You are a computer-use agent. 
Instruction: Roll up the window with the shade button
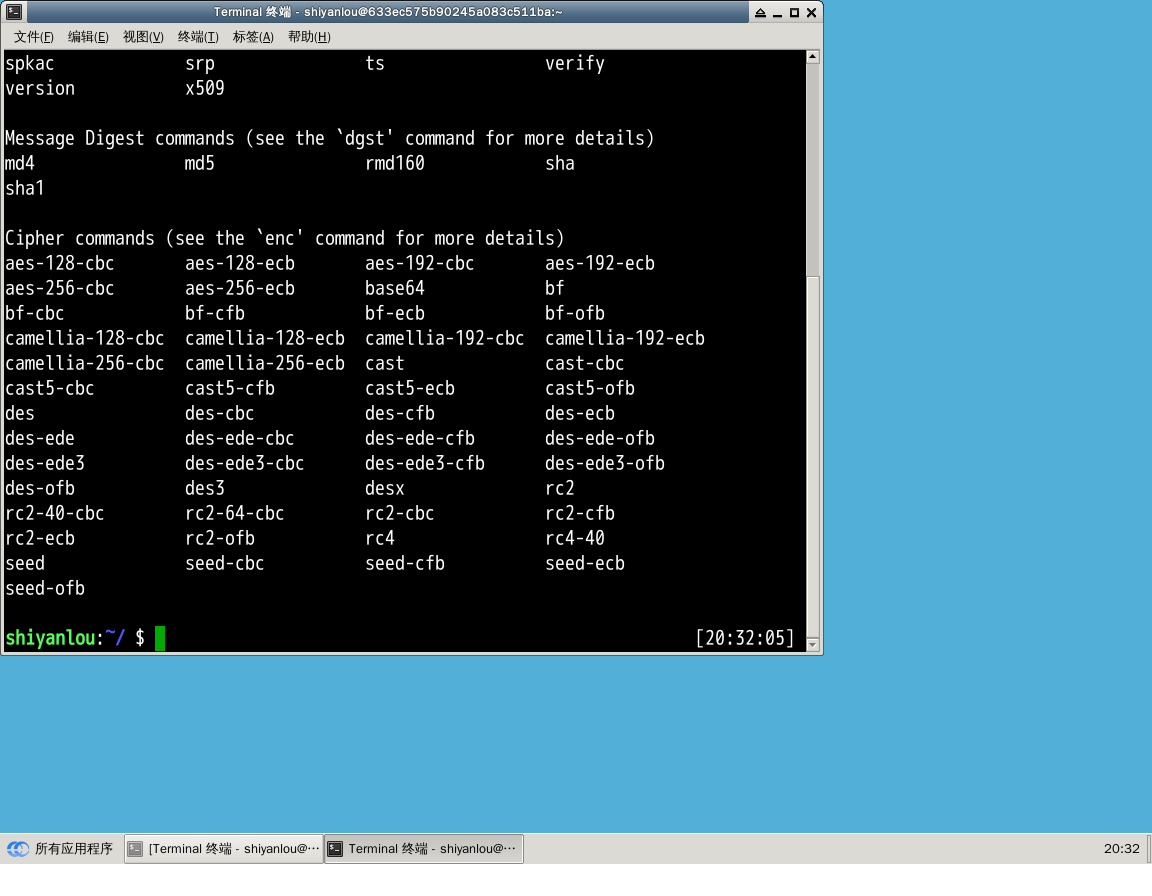coord(760,12)
